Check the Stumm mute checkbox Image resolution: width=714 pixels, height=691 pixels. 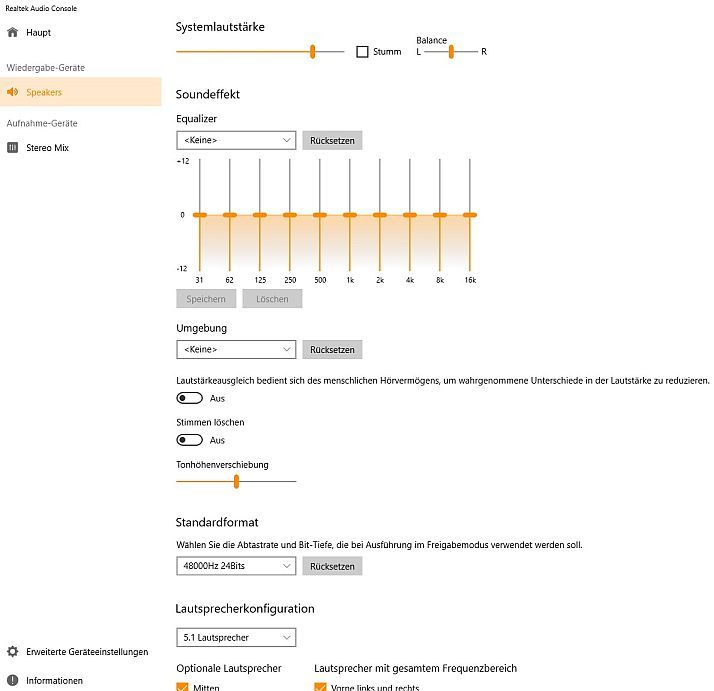(x=362, y=52)
